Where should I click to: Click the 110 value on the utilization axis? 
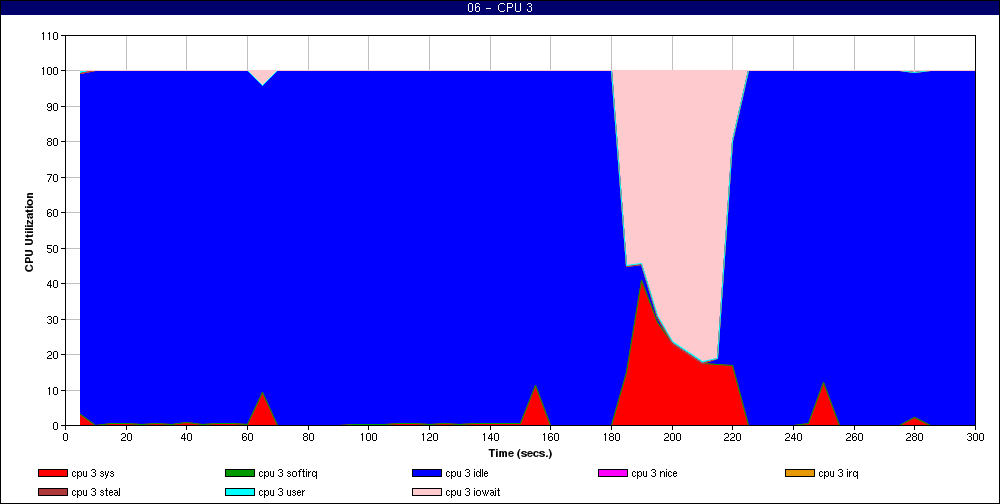click(x=50, y=36)
